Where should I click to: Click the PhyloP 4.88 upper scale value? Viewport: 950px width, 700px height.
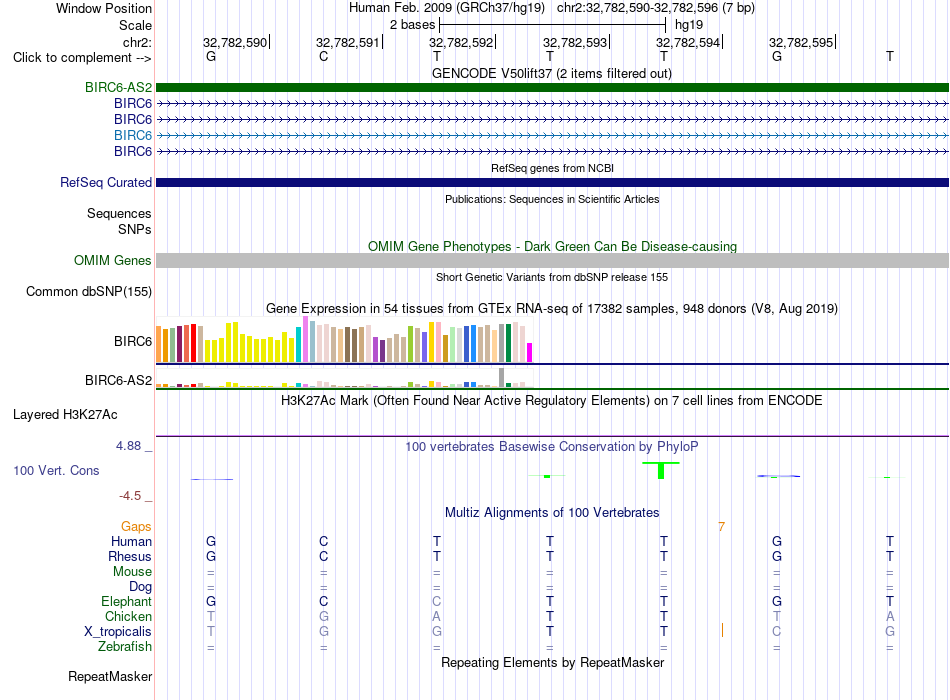[x=128, y=446]
